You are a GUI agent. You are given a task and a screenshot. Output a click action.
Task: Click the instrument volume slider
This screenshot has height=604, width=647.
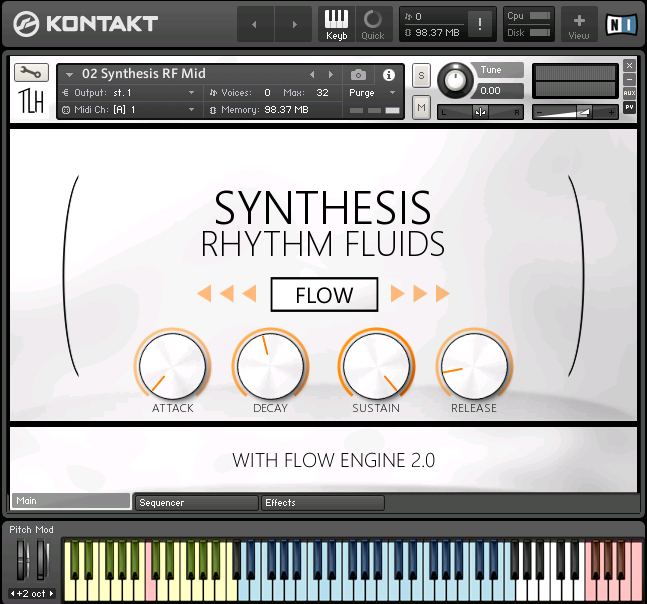click(575, 112)
